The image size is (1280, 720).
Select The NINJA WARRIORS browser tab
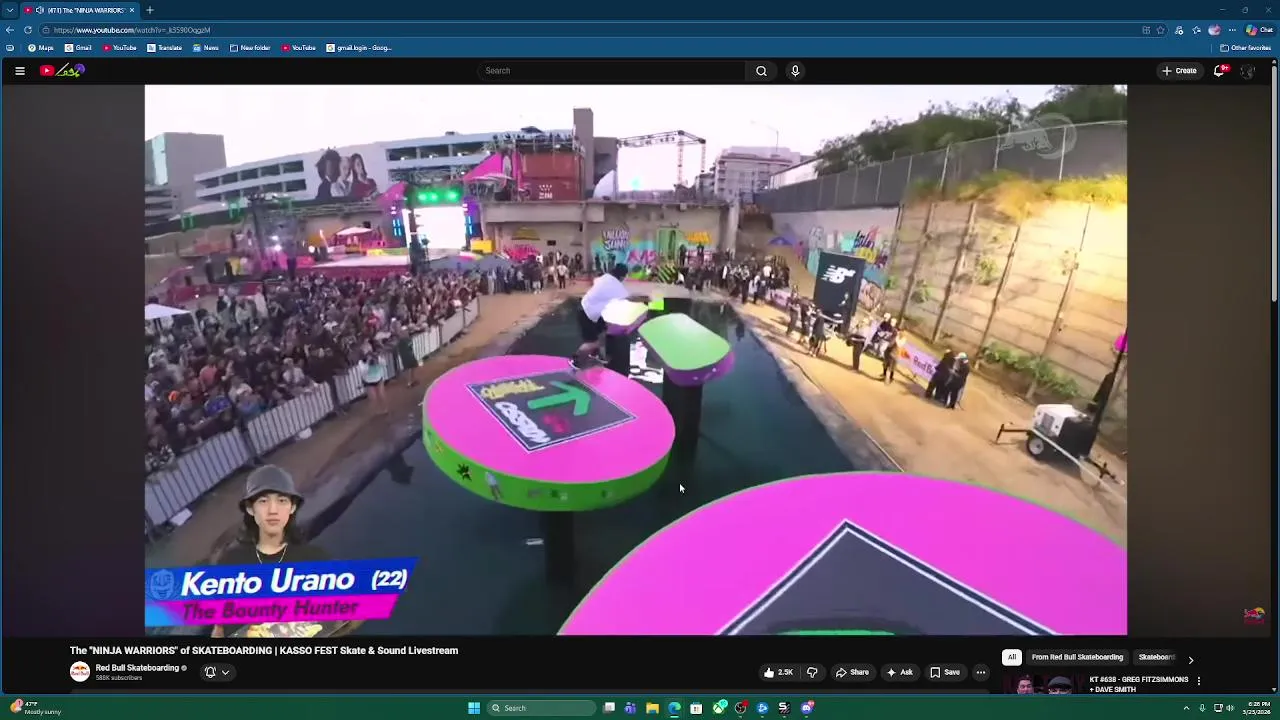pos(80,10)
